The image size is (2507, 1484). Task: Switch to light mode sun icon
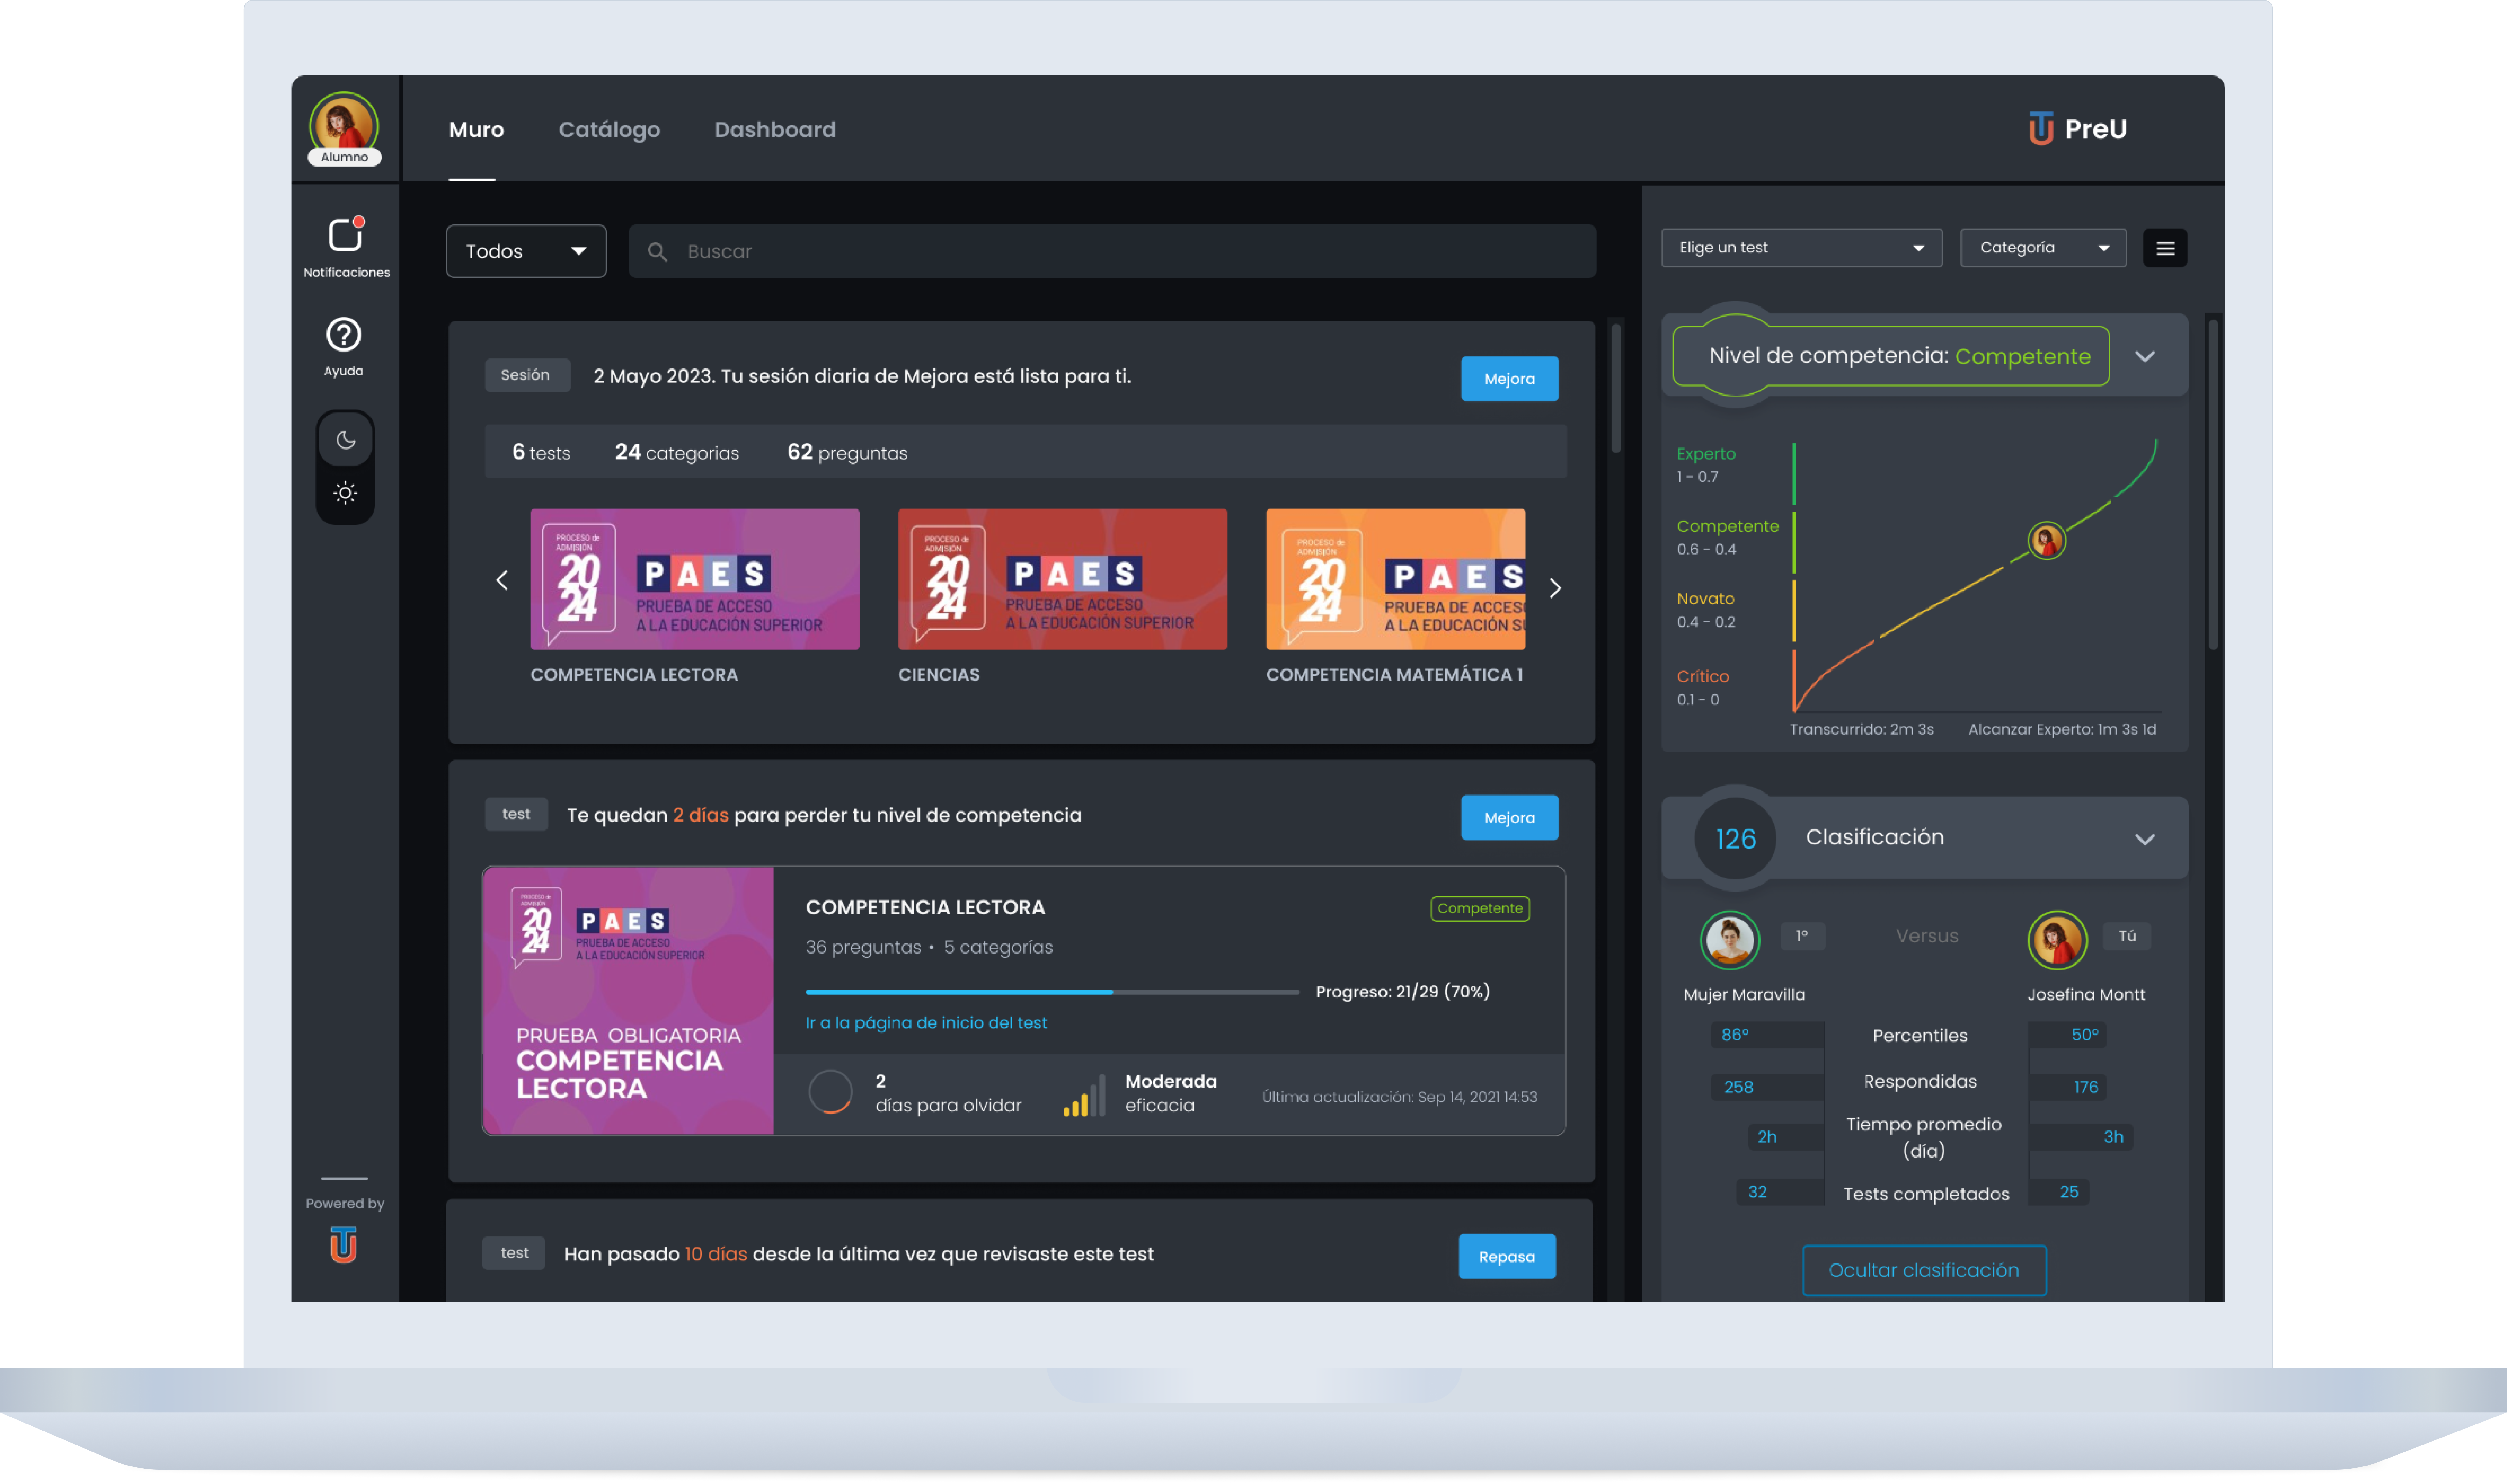pos(345,493)
